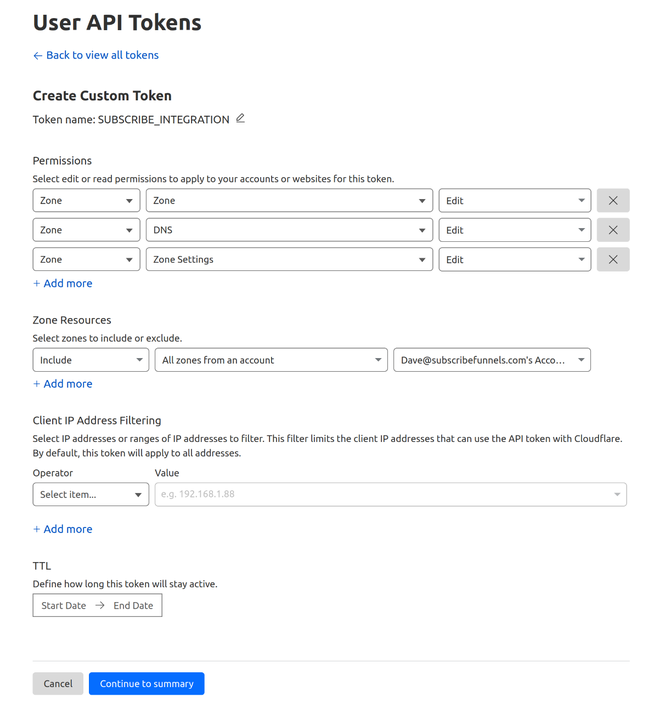Open the Operator Select item dropdown
This screenshot has height=720, width=670.
coord(91,494)
